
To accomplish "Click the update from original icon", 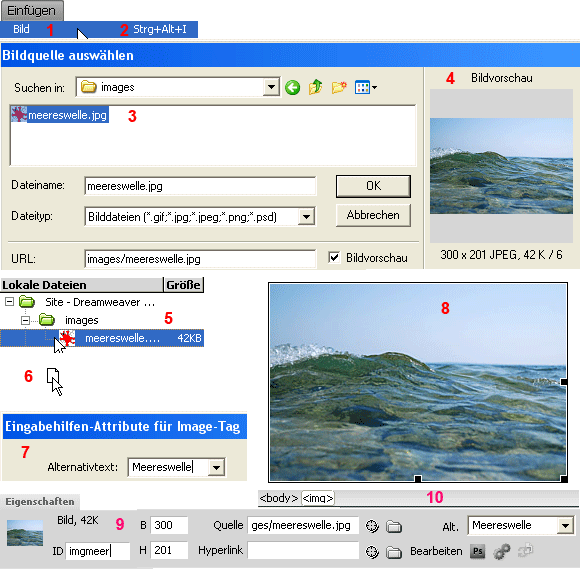I will click(526, 551).
